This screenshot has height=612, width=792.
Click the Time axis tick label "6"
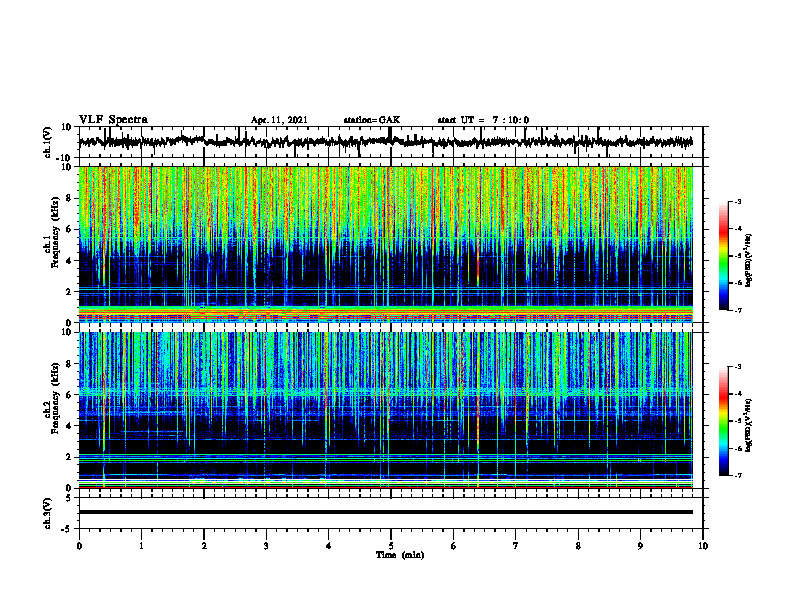tap(453, 546)
